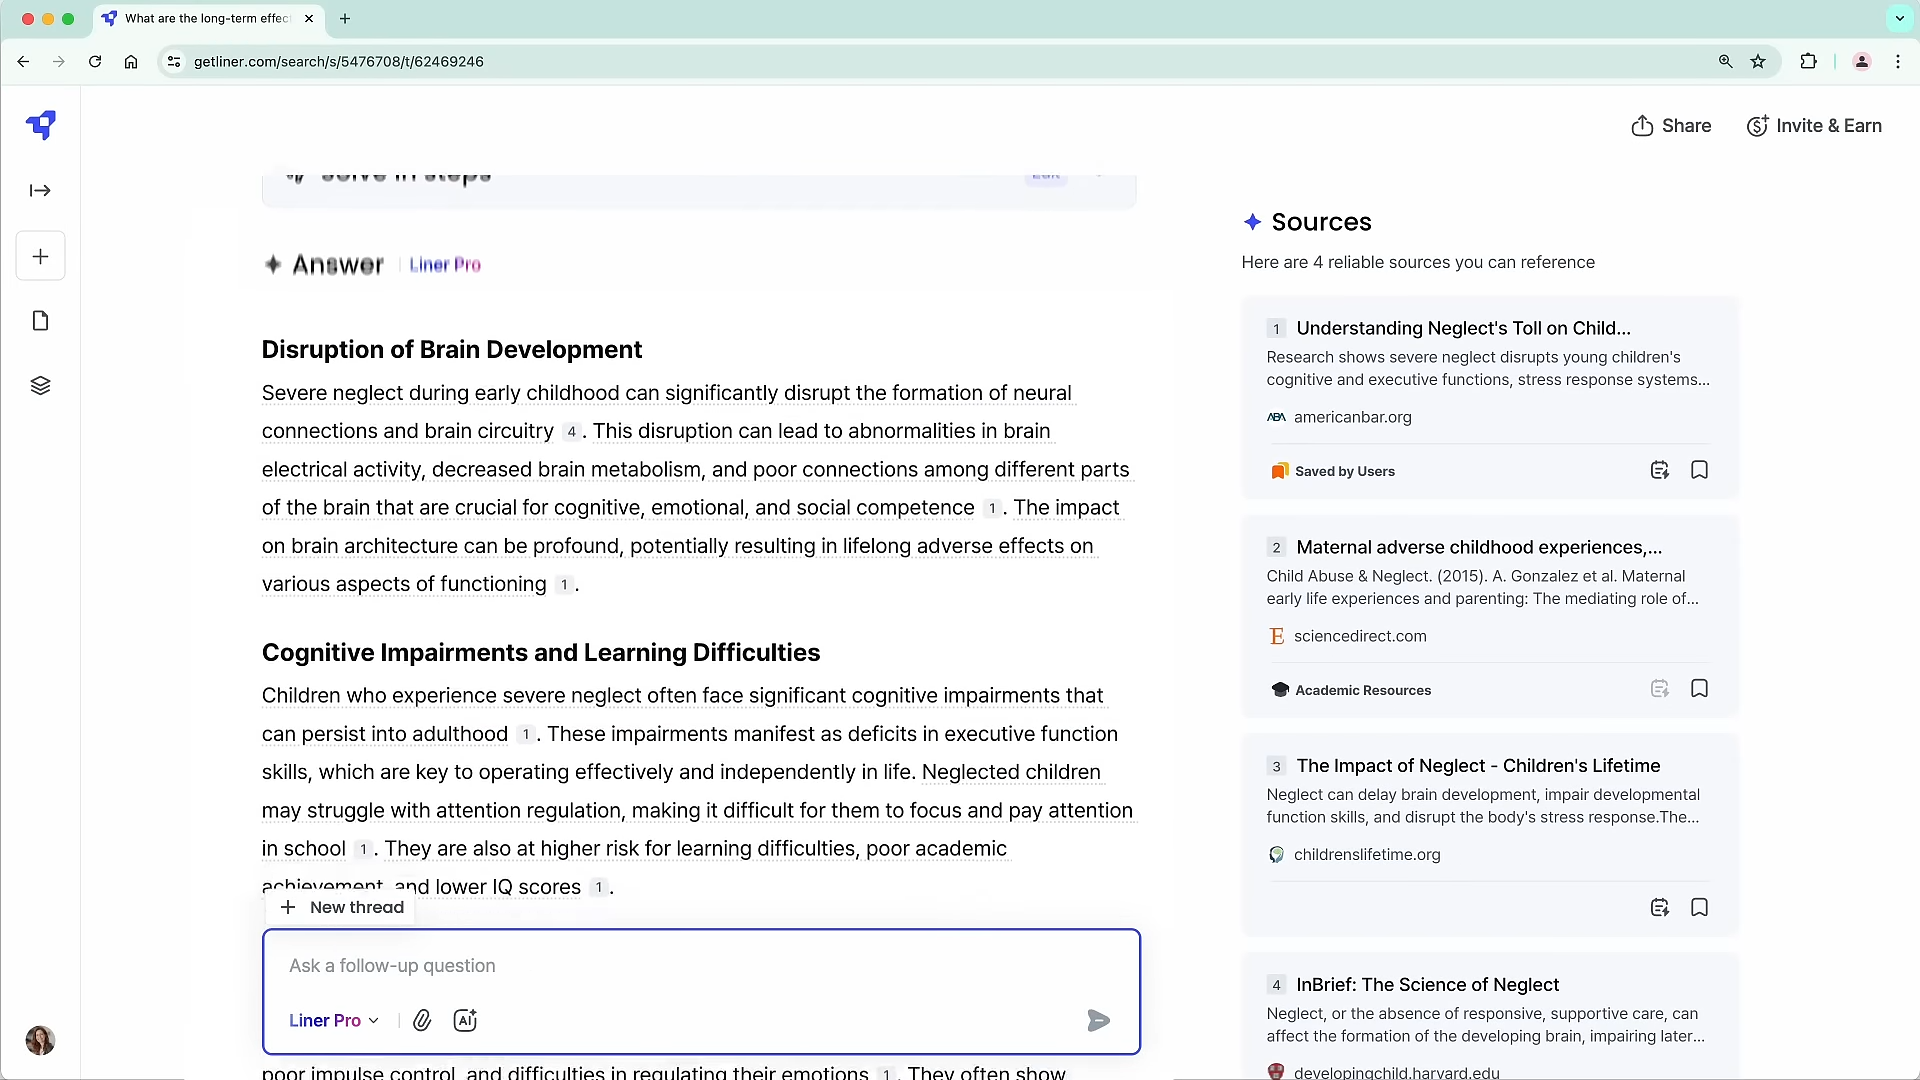Toggle bookmark on sciencedirect.com source
The image size is (1920, 1080).
pos(1699,689)
